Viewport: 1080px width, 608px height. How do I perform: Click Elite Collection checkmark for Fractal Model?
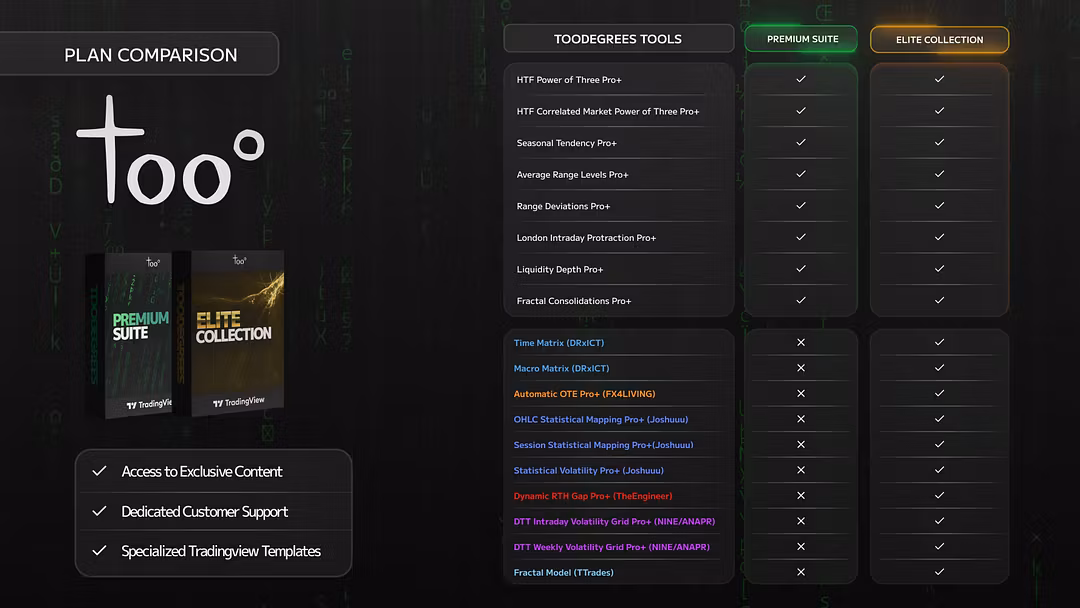tap(939, 572)
